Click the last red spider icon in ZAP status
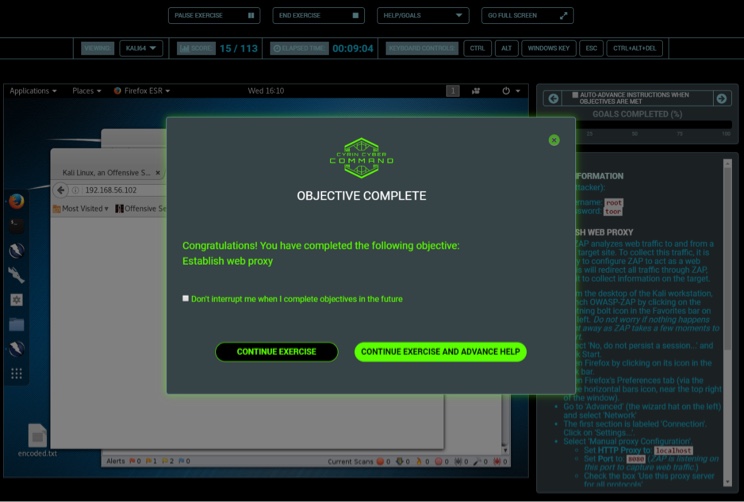The height and width of the screenshot is (502, 744). click(497, 461)
